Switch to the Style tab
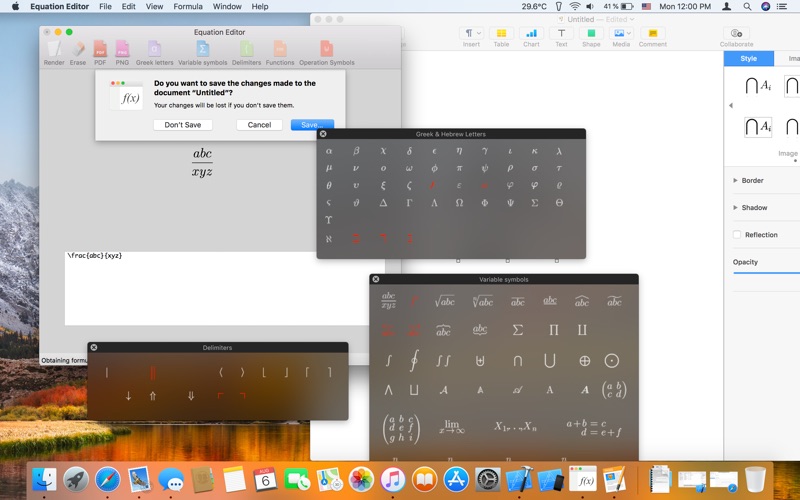 748,59
